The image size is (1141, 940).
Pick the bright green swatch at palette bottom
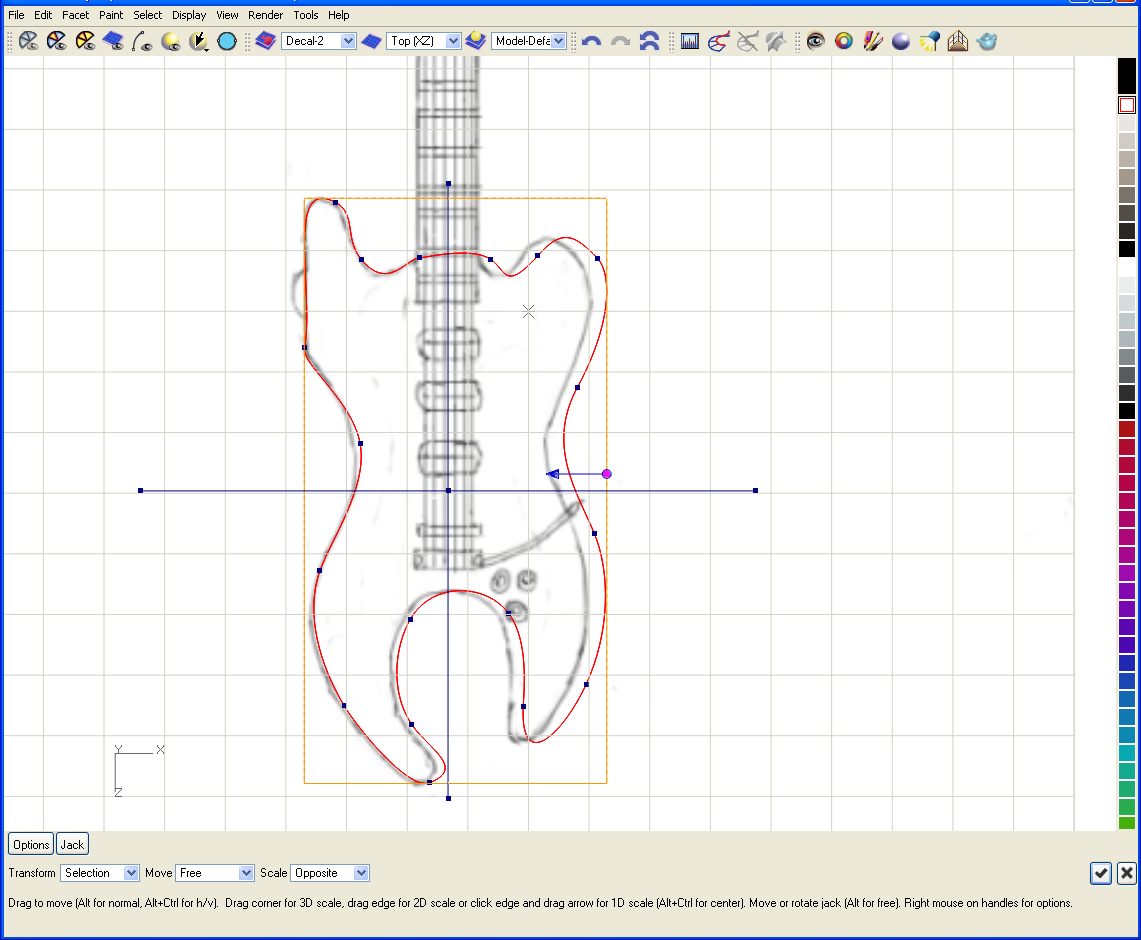pos(1126,823)
